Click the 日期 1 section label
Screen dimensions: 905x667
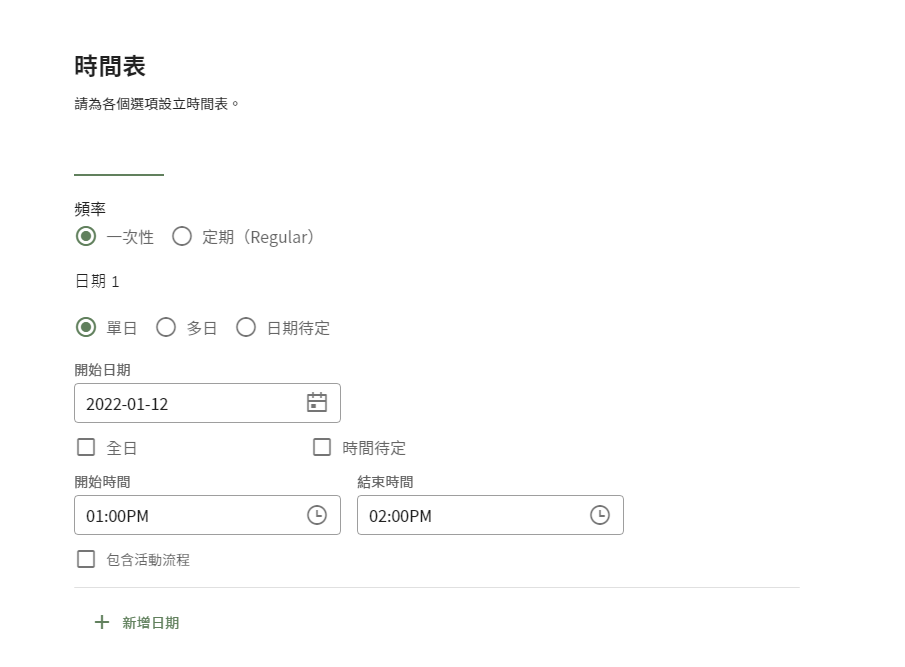(97, 281)
